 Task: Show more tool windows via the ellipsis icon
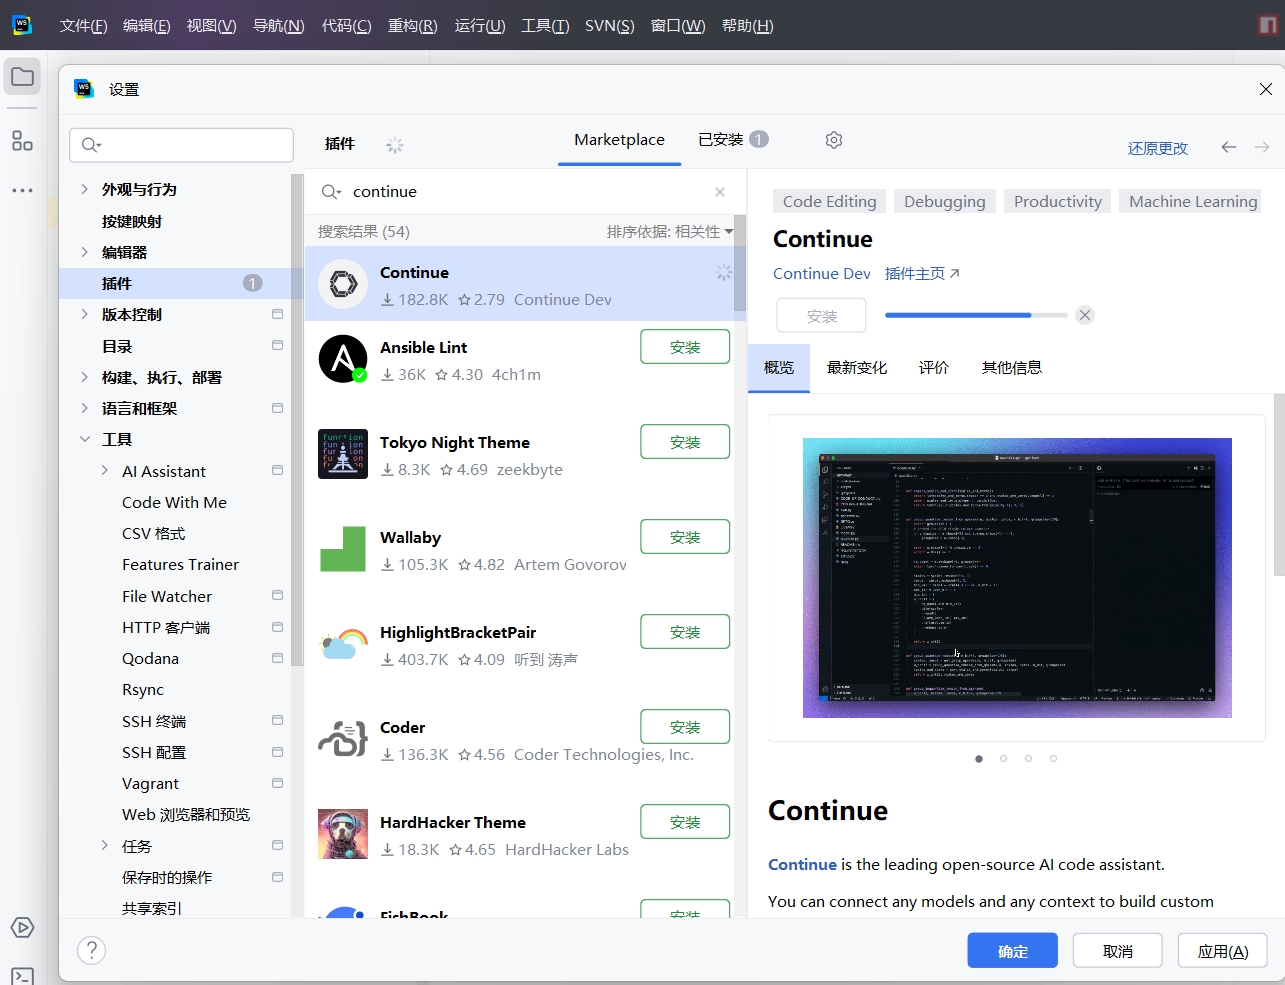pyautogui.click(x=22, y=190)
